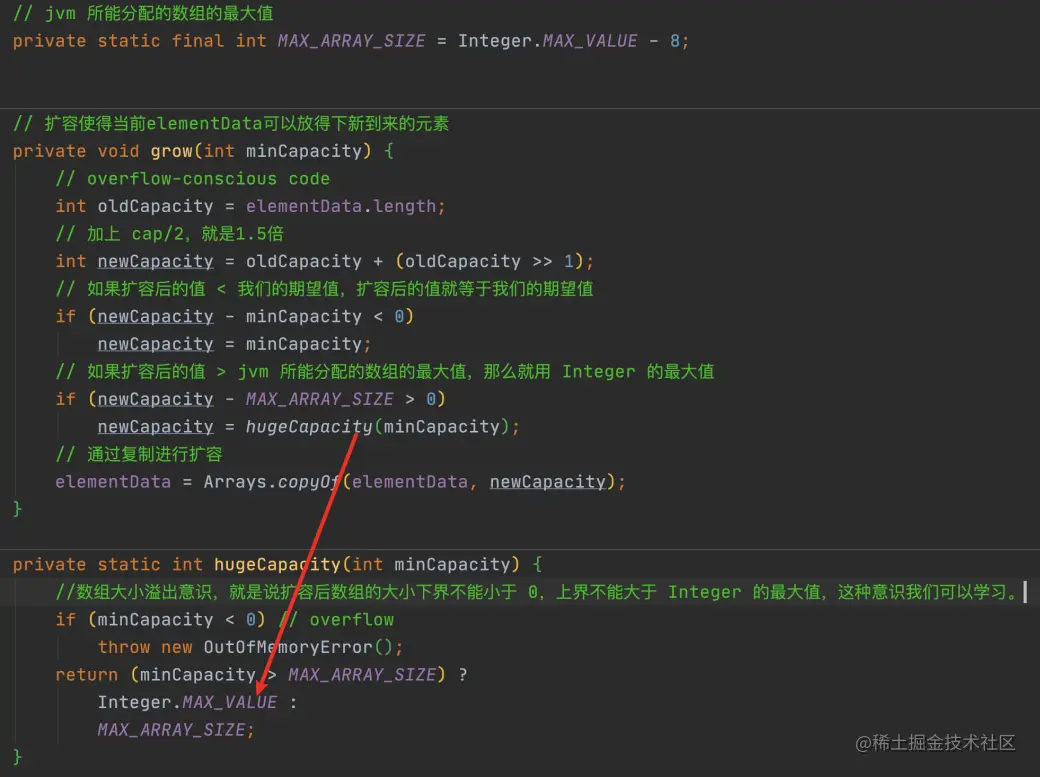The height and width of the screenshot is (777, 1040).
Task: Click hugeCapacity in the method signature
Action: 277,565
